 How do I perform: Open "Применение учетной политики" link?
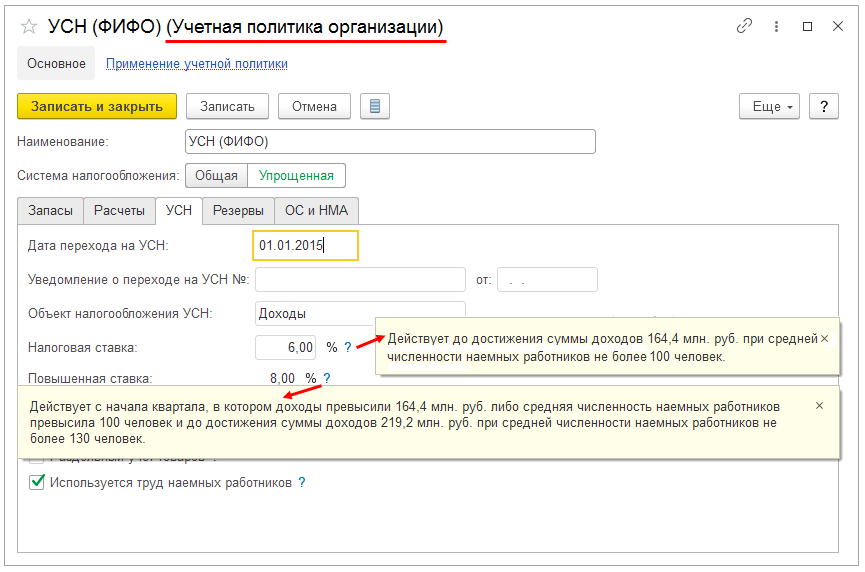point(197,63)
